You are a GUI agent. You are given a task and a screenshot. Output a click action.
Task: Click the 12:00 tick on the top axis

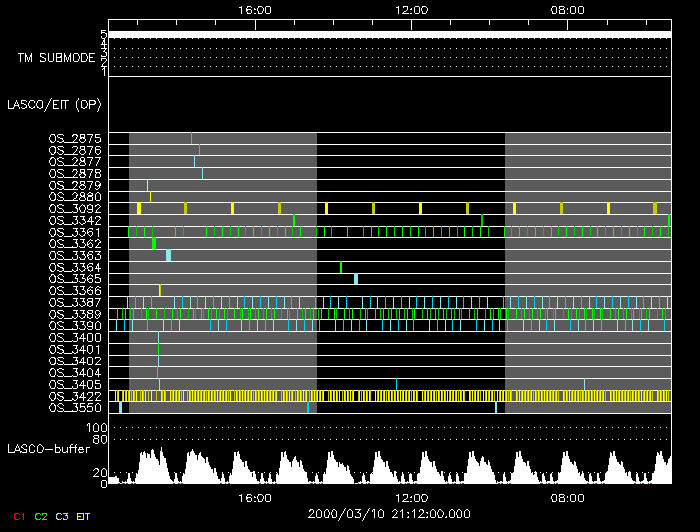tap(412, 9)
